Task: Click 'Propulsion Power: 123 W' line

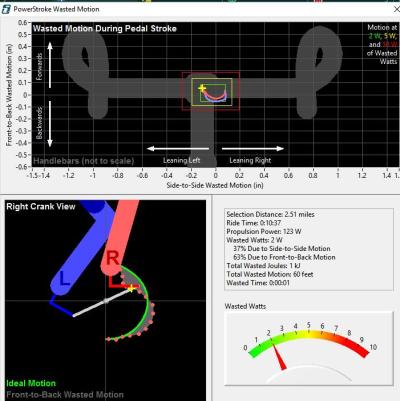Action: pos(265,231)
